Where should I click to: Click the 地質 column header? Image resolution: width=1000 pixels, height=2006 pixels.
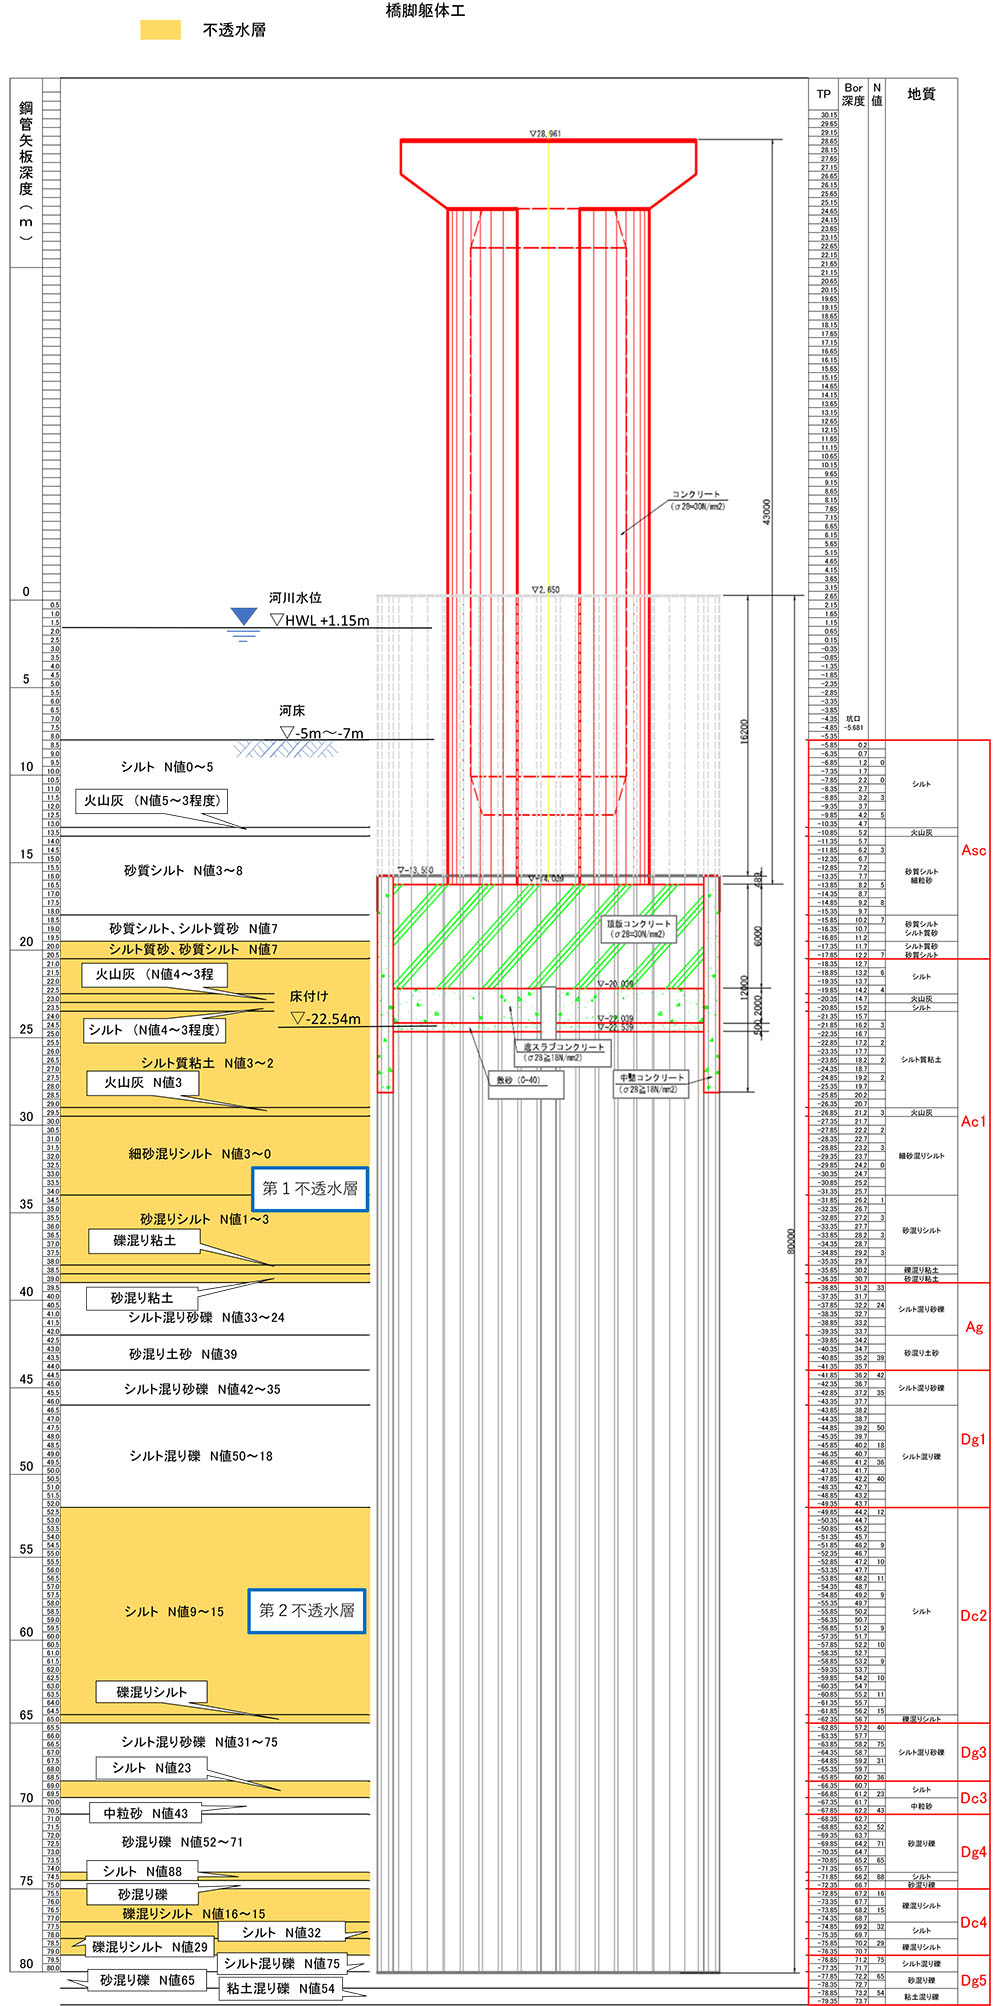pos(921,94)
